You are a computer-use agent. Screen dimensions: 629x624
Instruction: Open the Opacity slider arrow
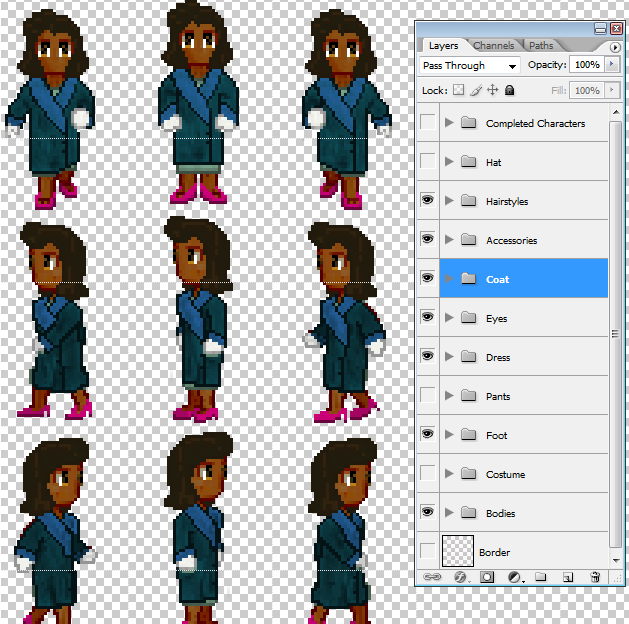pos(612,64)
